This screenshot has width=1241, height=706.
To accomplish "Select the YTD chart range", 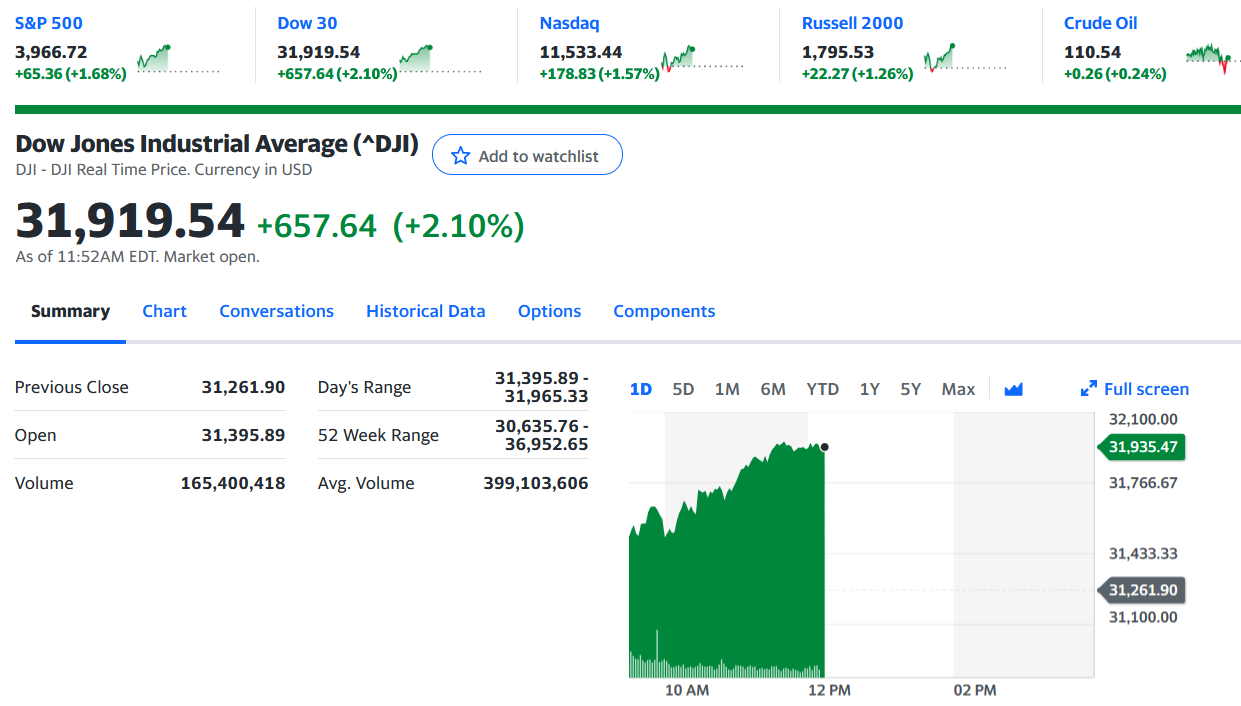I will click(x=823, y=389).
